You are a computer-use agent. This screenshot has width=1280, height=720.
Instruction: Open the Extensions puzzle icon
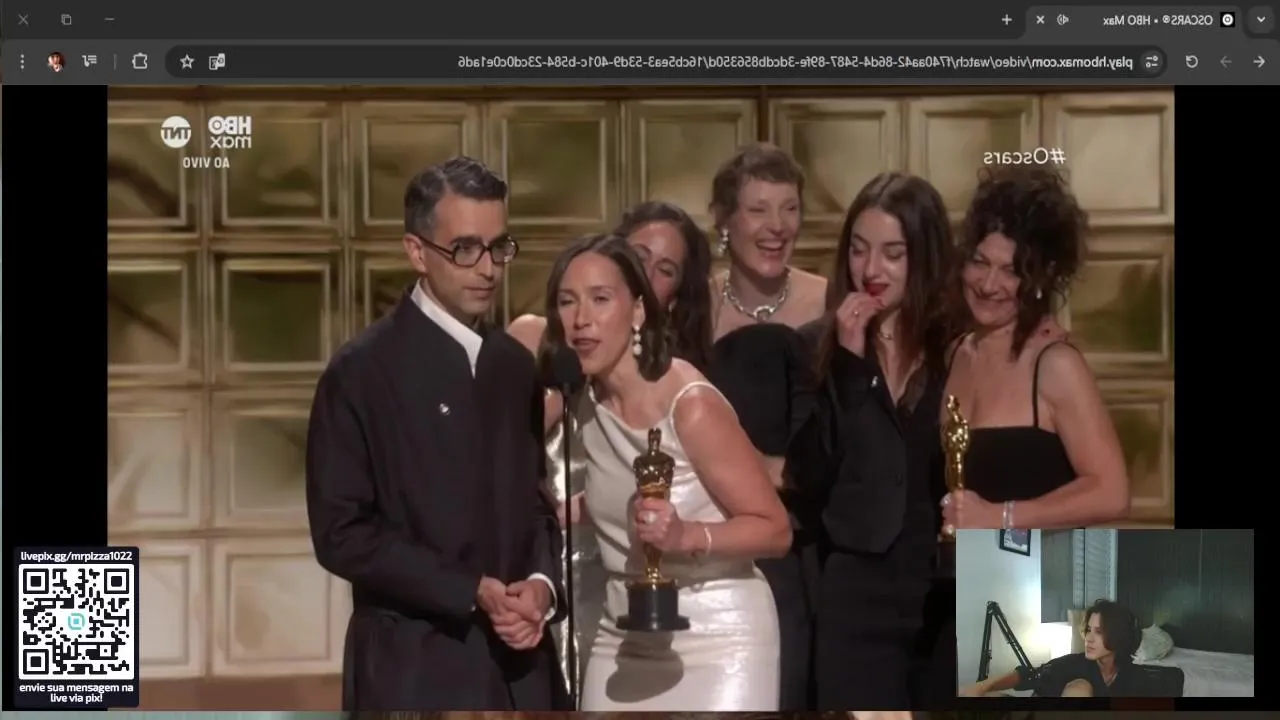pos(140,61)
